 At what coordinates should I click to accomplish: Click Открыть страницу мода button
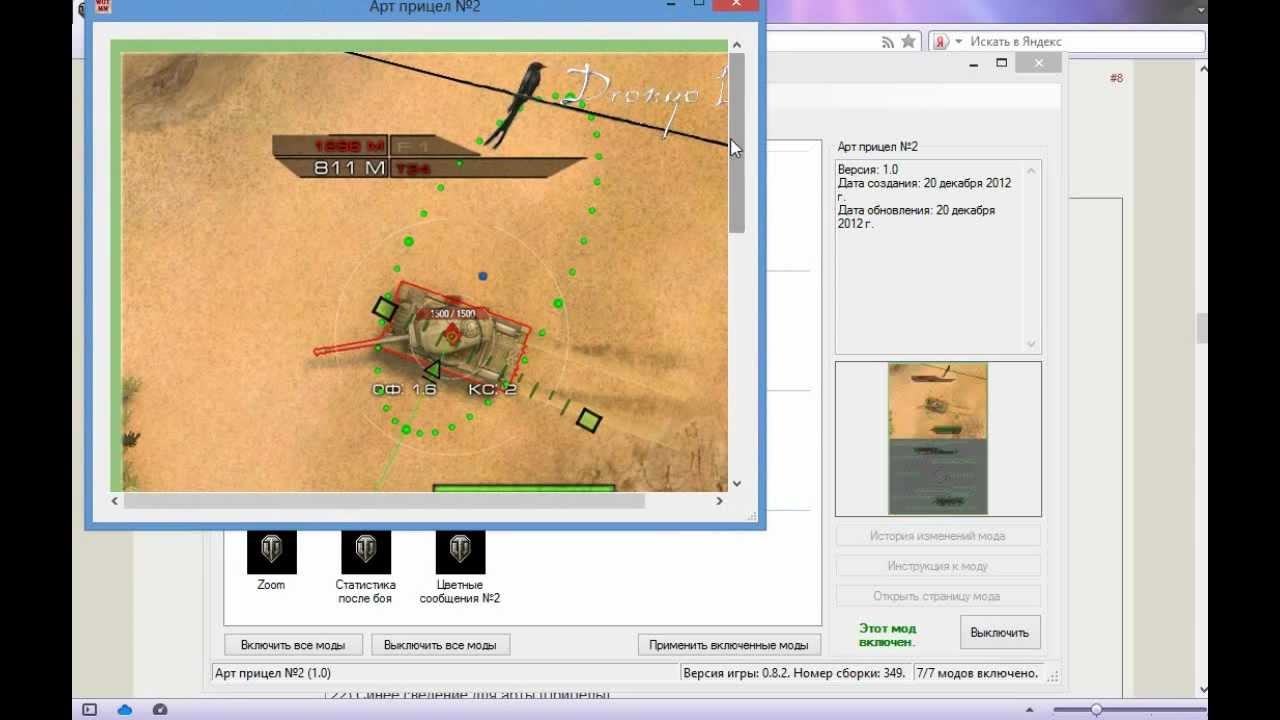tap(937, 596)
